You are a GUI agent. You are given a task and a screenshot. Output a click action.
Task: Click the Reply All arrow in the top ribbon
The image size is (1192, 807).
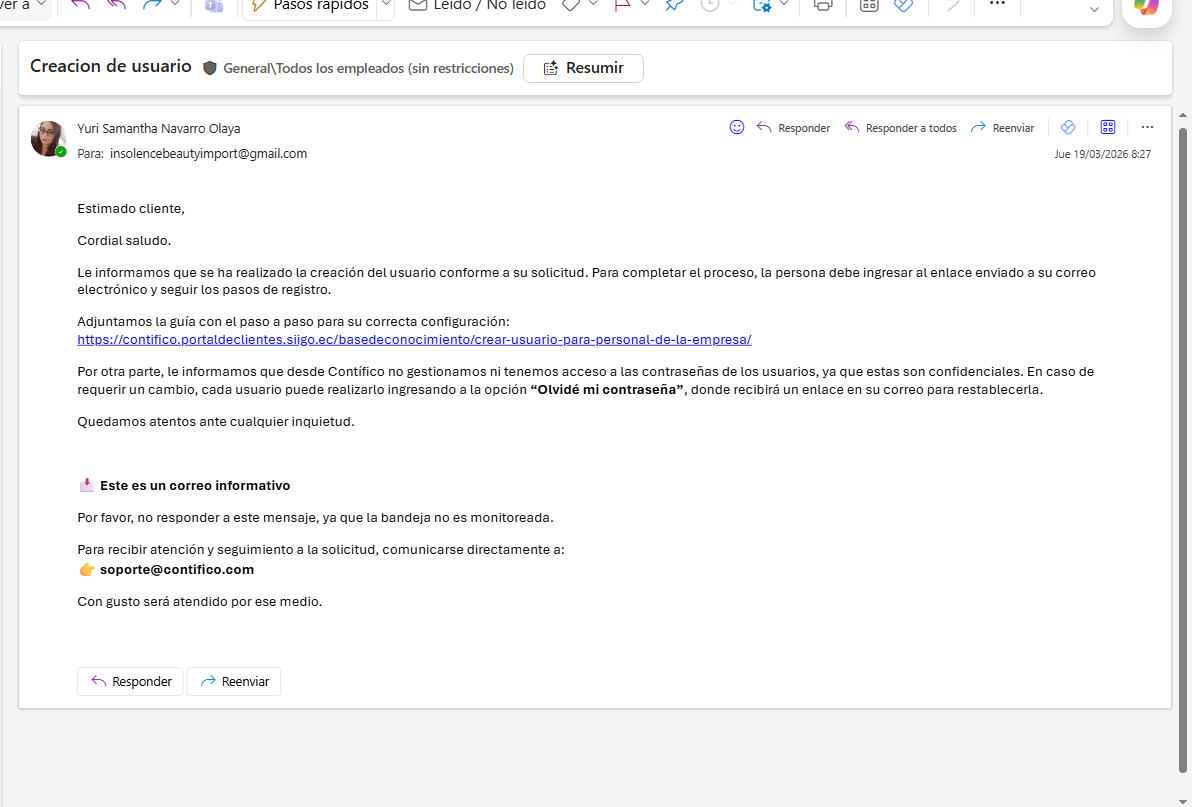point(116,5)
